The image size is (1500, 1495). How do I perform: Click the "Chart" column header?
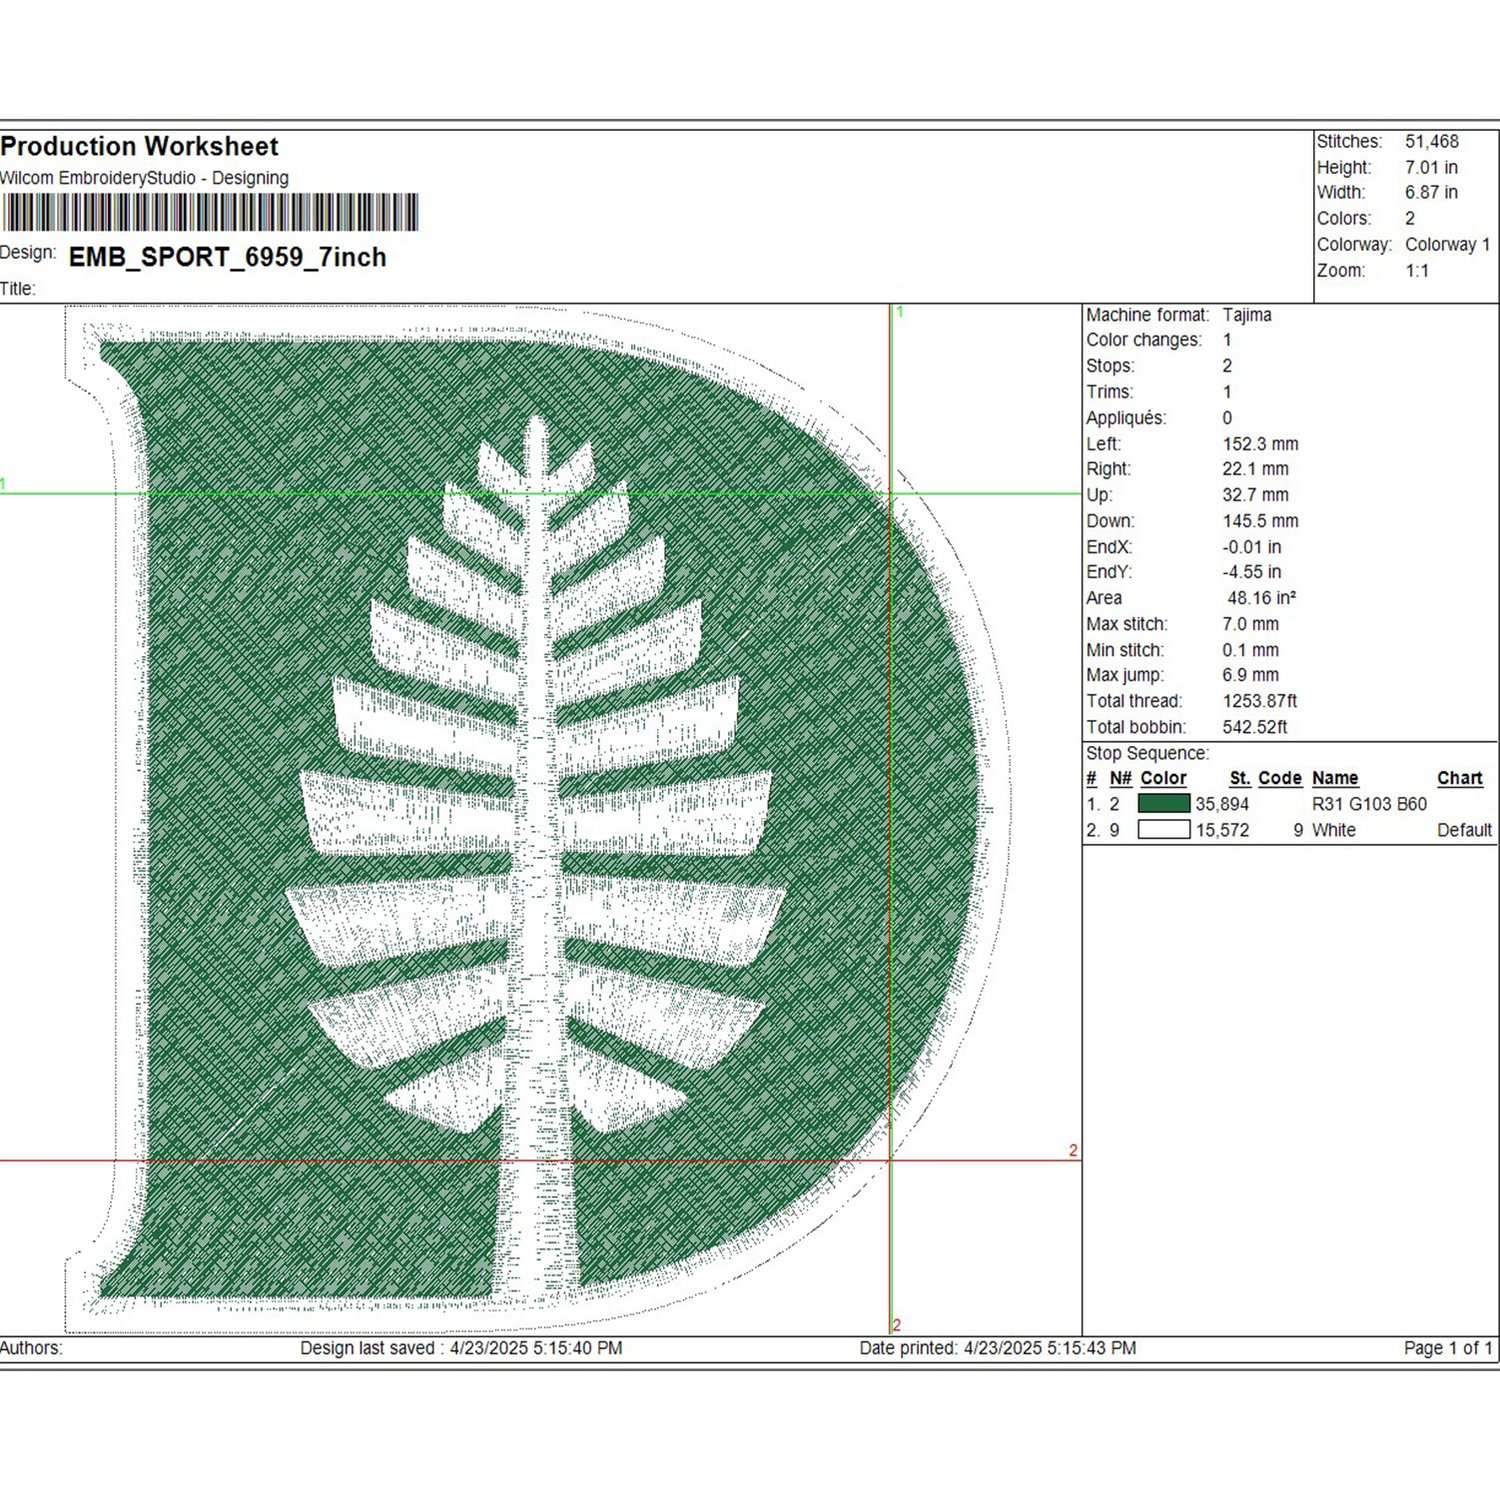pos(1460,778)
